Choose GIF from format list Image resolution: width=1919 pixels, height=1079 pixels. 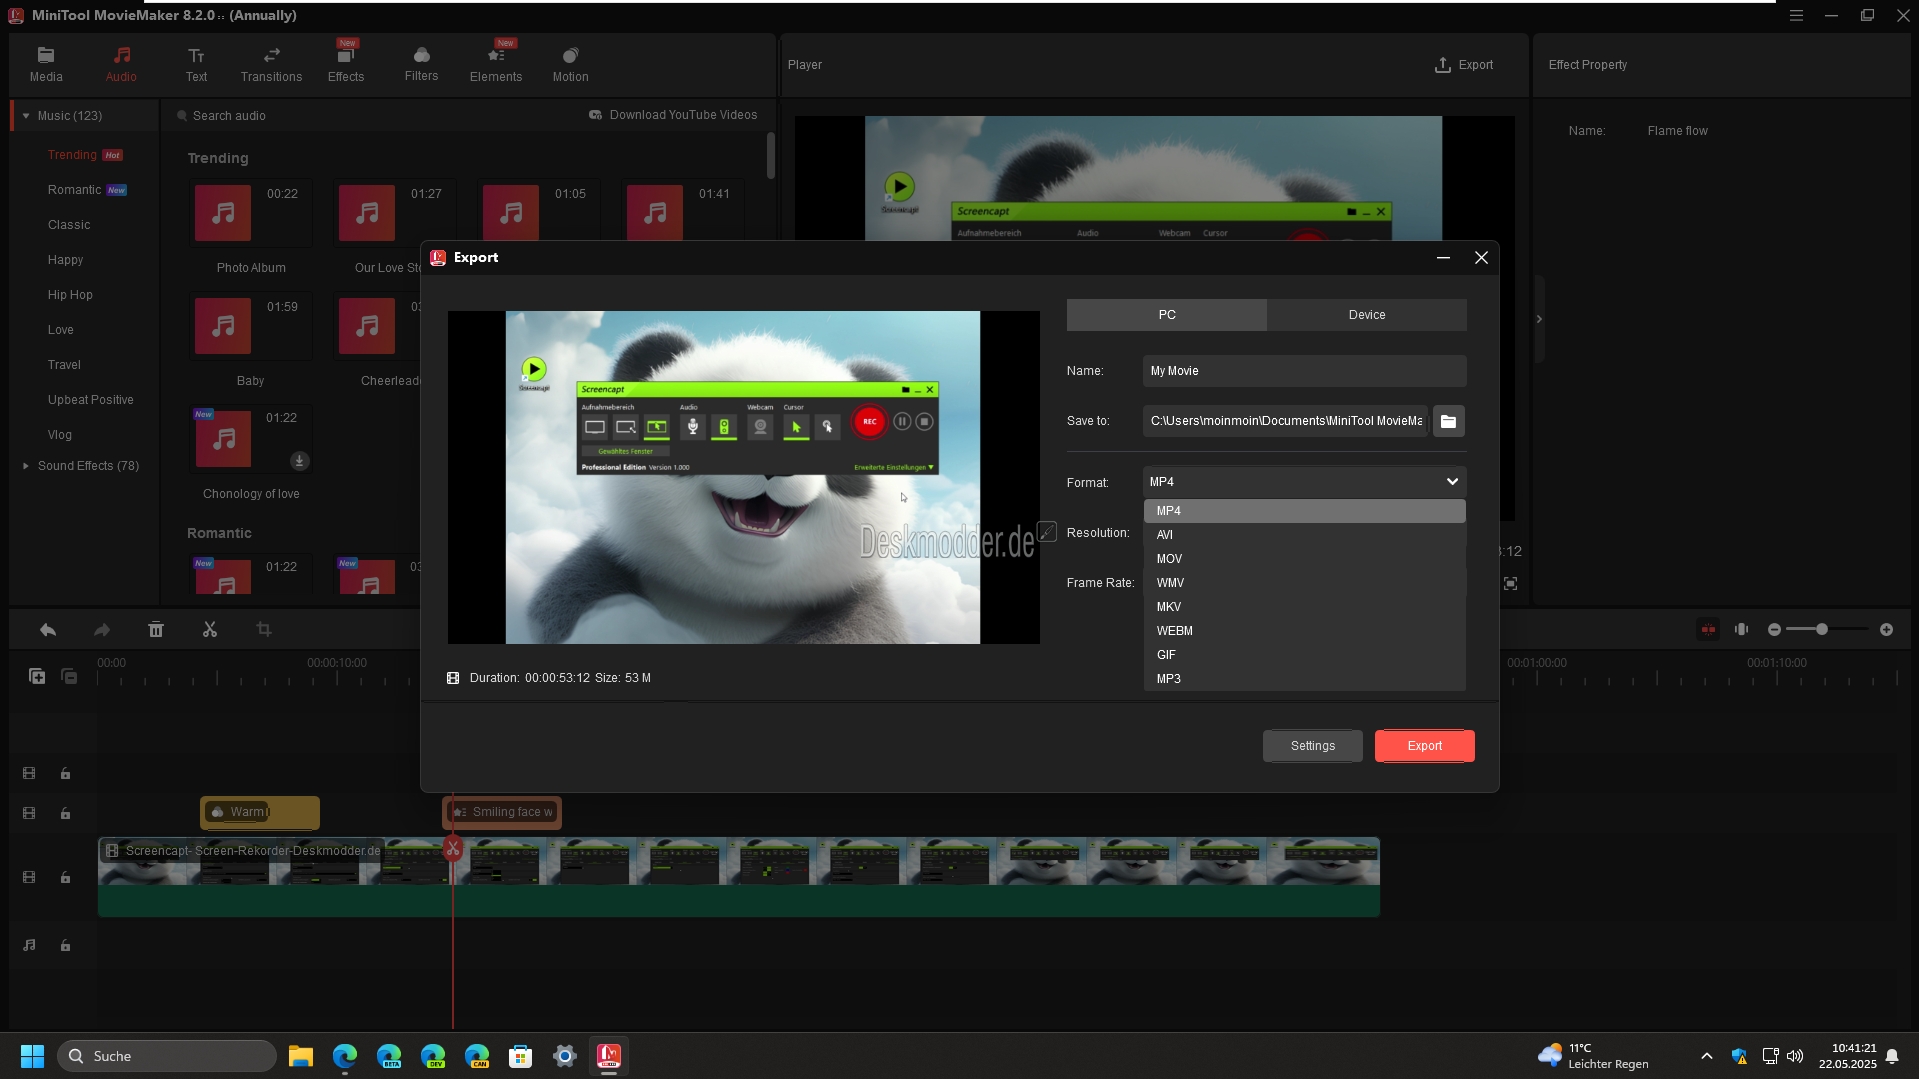[x=1304, y=655]
